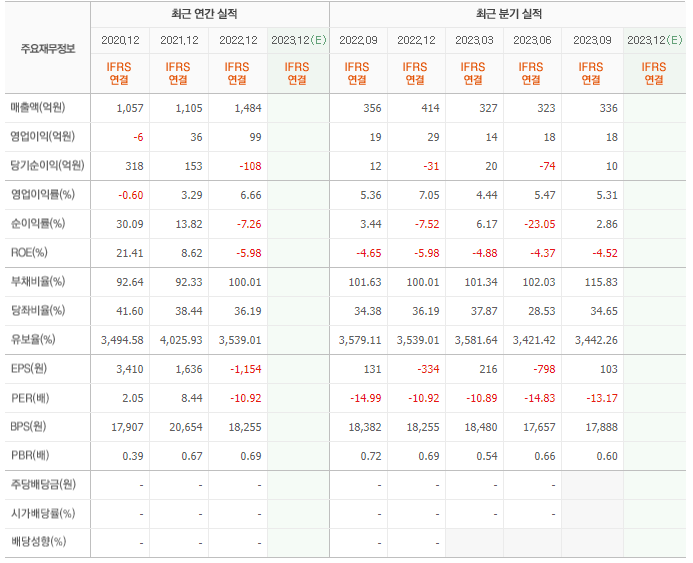The height and width of the screenshot is (563, 693).
Task: Click the quarterly operating profit value 29
Action: pos(434,137)
